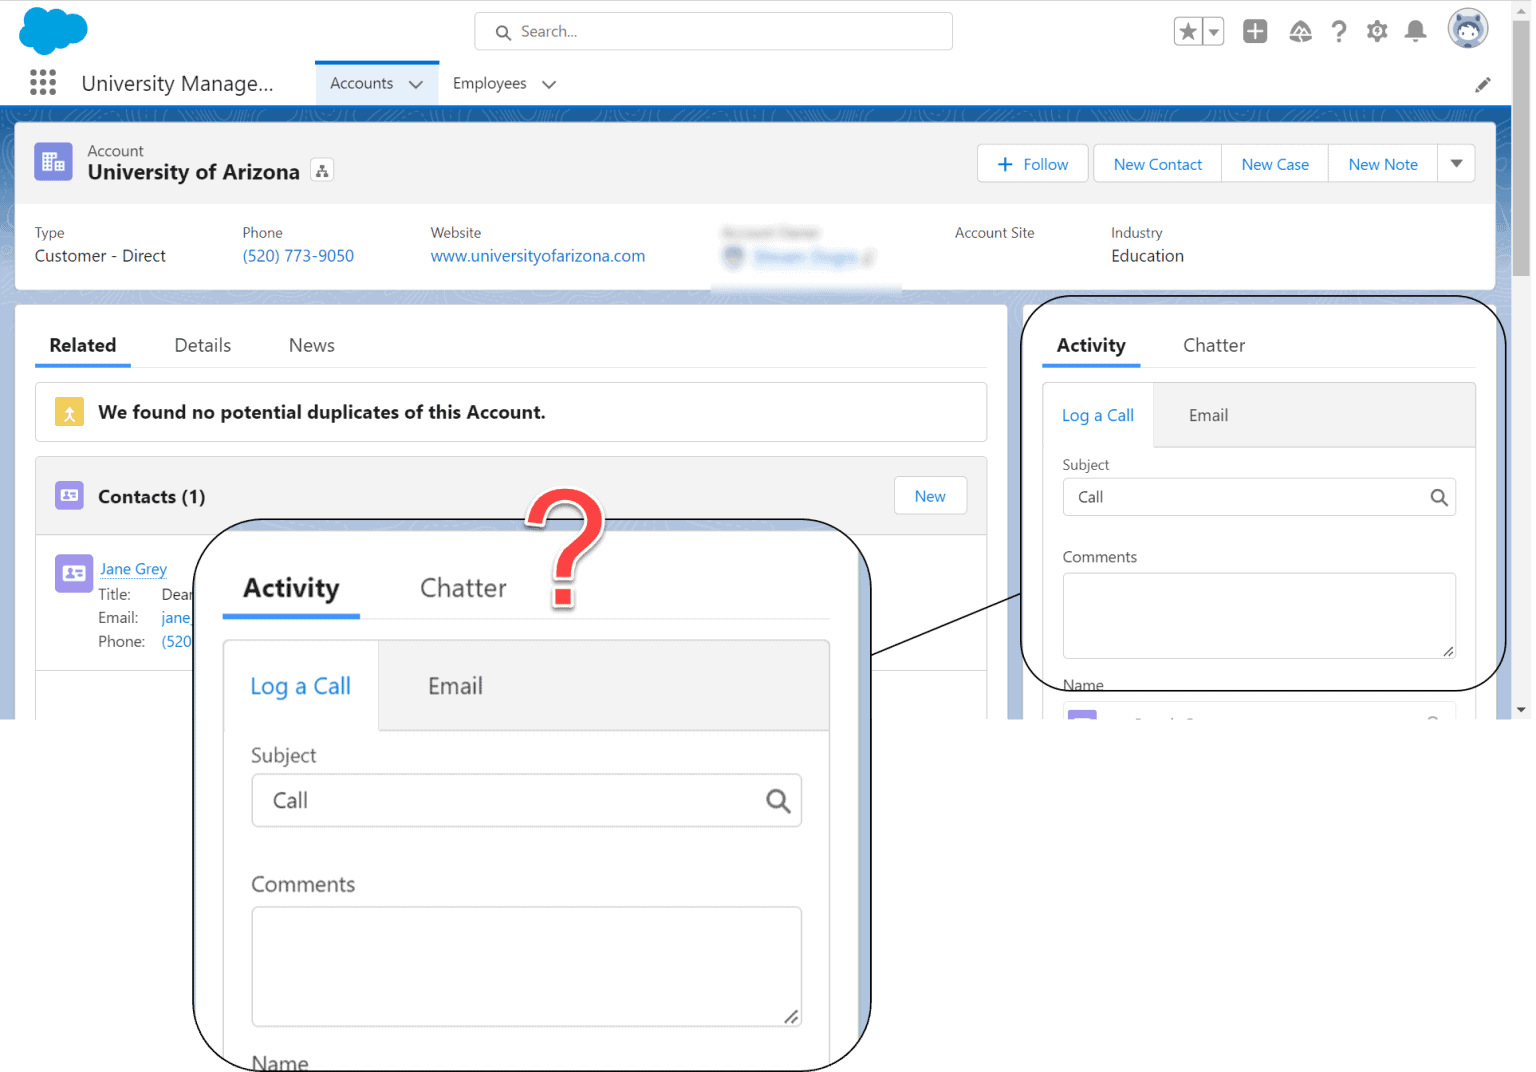Click the Customer - Direct type value
1536x1072 pixels.
[100, 256]
